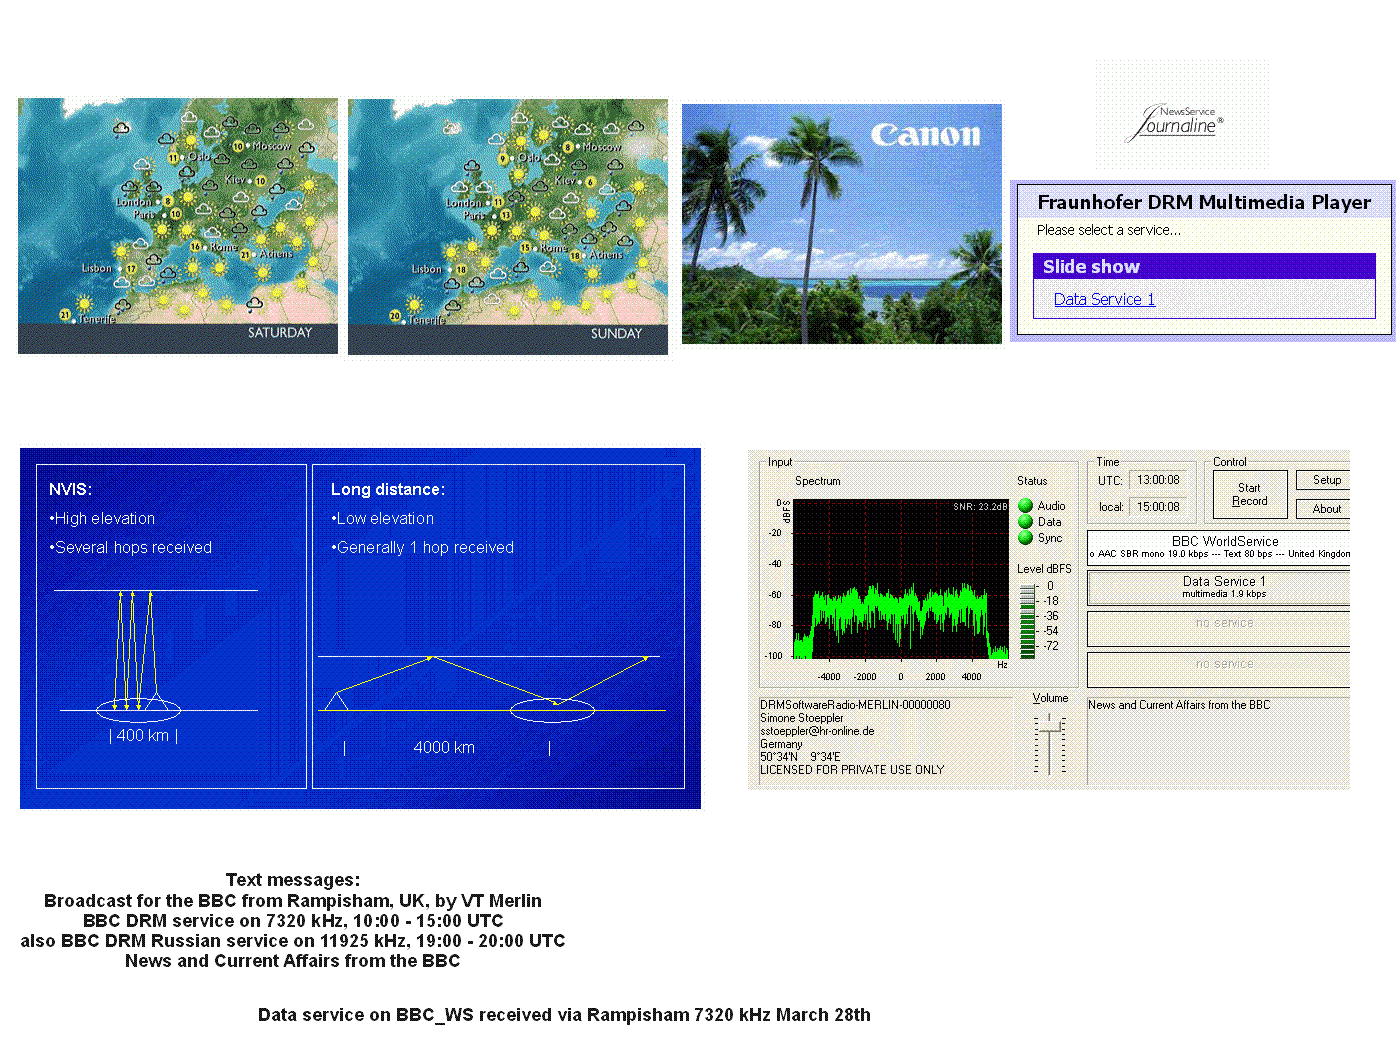Screen dimensions: 1400x1050
Task: Click 'BBC DRM service on 7320 kHz' line
Action: click(293, 921)
